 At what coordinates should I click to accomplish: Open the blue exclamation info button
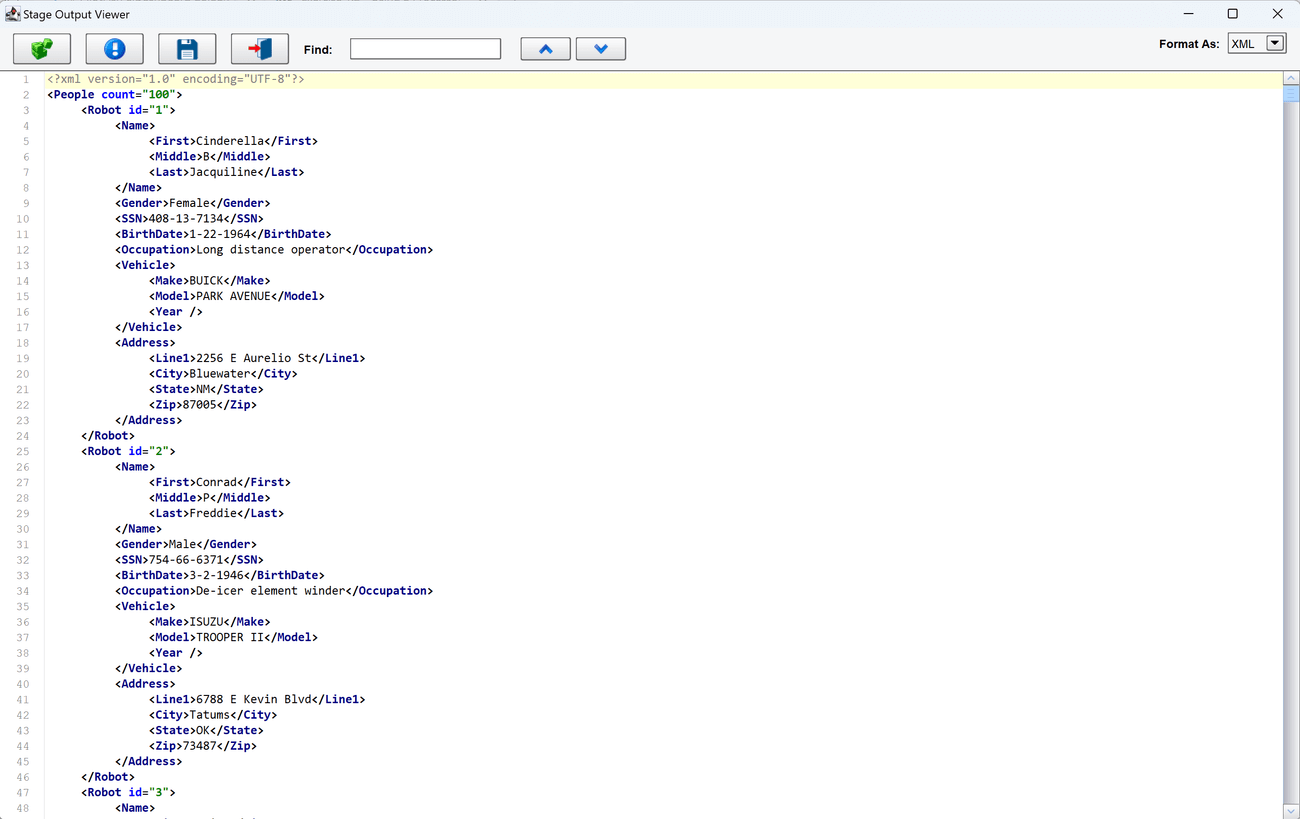click(114, 49)
